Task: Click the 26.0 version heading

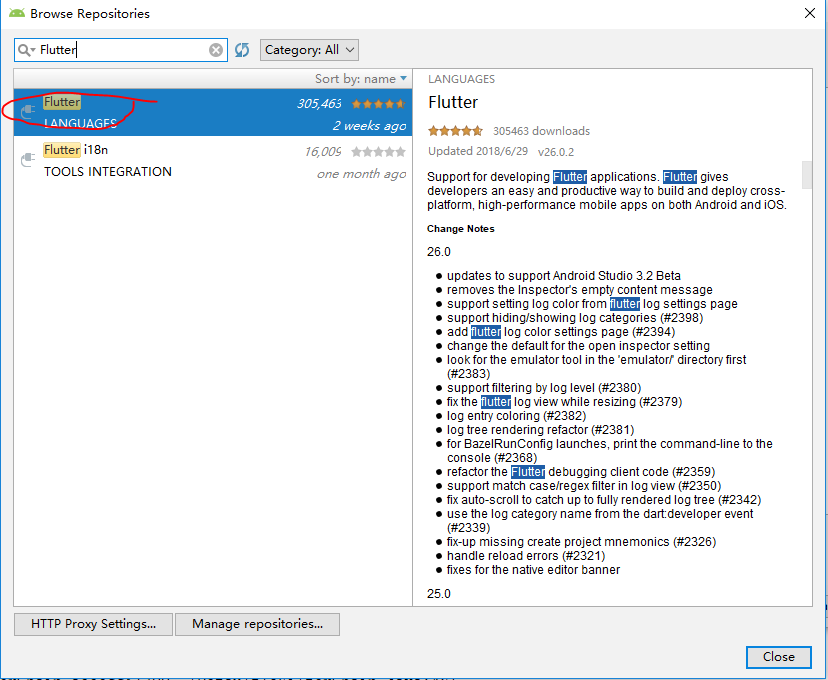Action: click(x=439, y=252)
